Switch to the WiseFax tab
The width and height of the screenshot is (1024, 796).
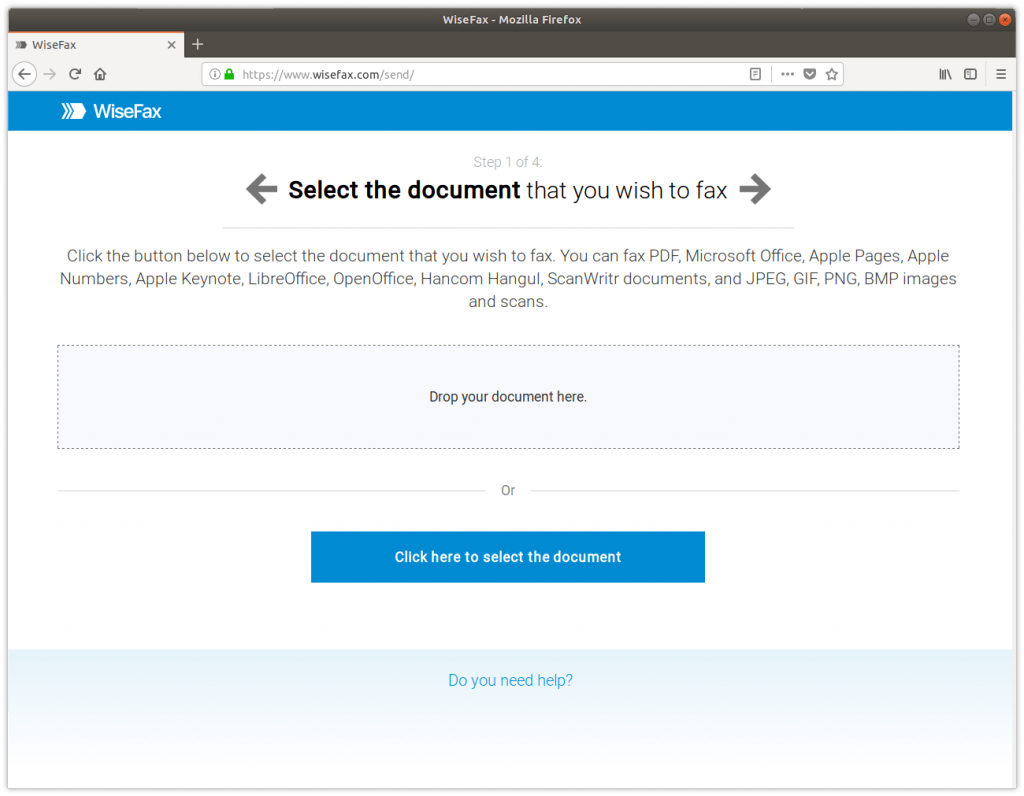(x=96, y=44)
